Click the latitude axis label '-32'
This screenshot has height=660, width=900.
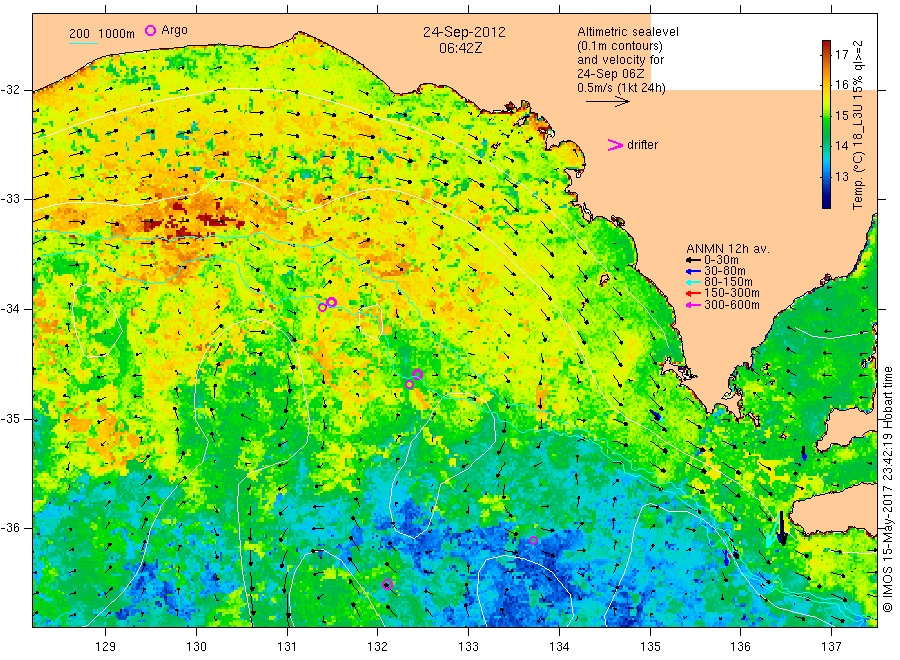click(10, 90)
